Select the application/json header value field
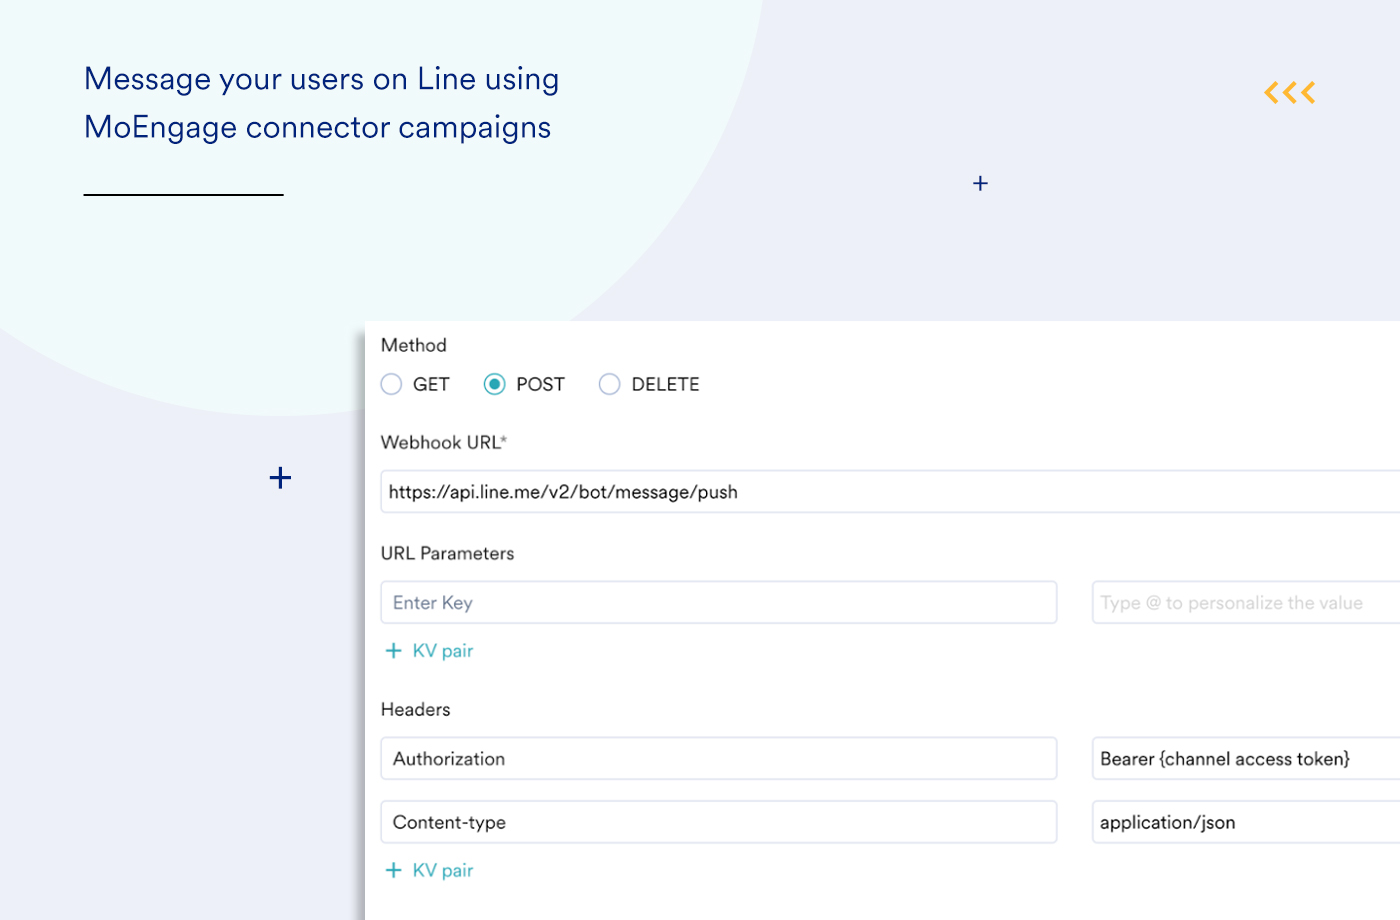This screenshot has height=920, width=1400. click(1245, 822)
